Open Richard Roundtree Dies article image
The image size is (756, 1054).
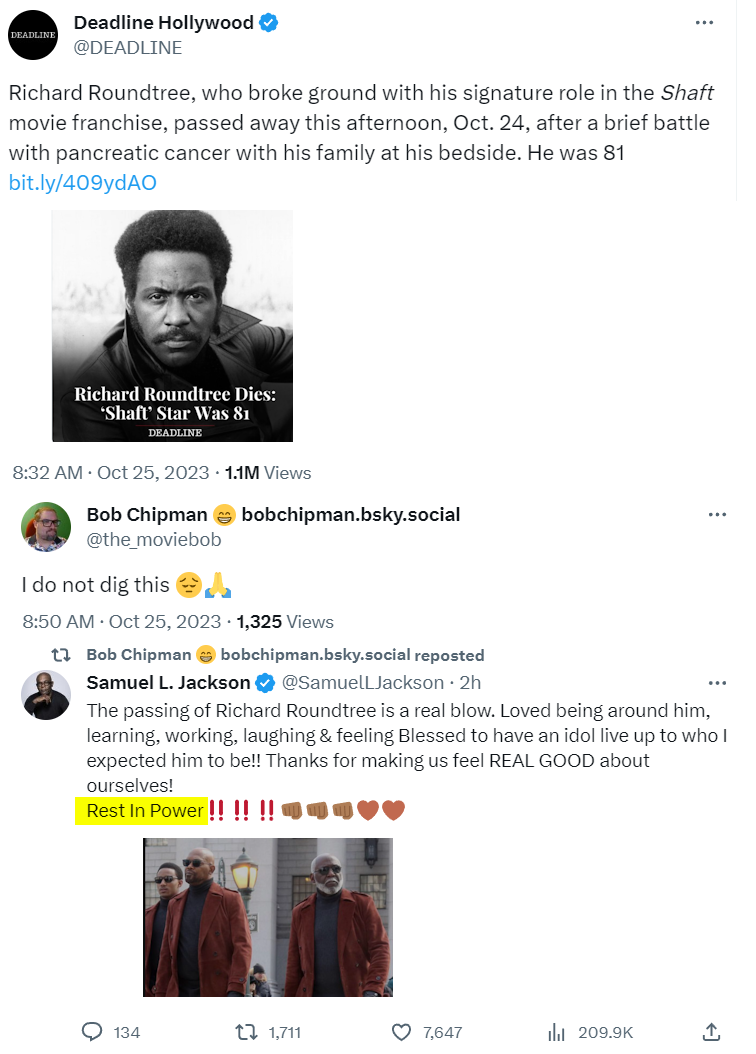click(x=172, y=325)
